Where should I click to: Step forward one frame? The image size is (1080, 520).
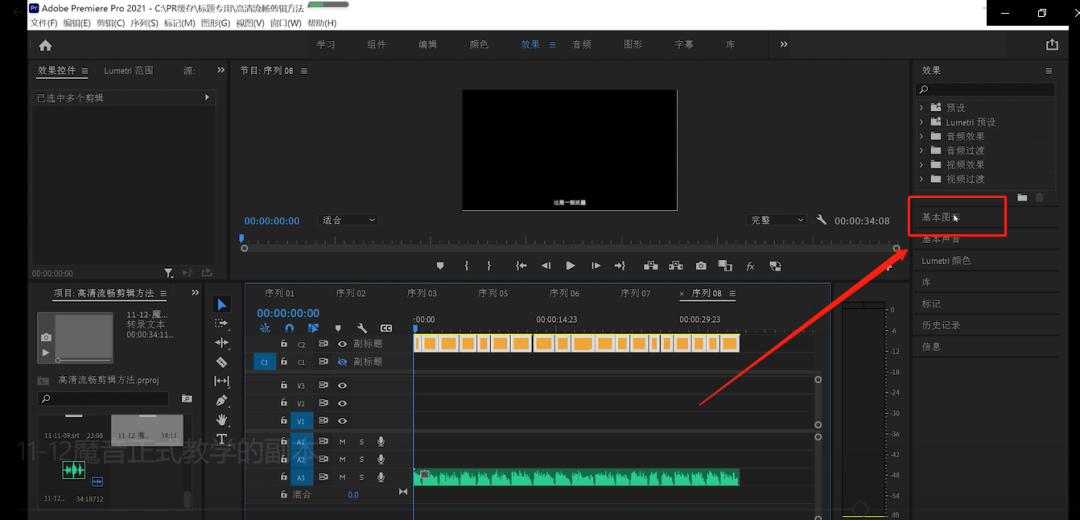click(x=596, y=266)
